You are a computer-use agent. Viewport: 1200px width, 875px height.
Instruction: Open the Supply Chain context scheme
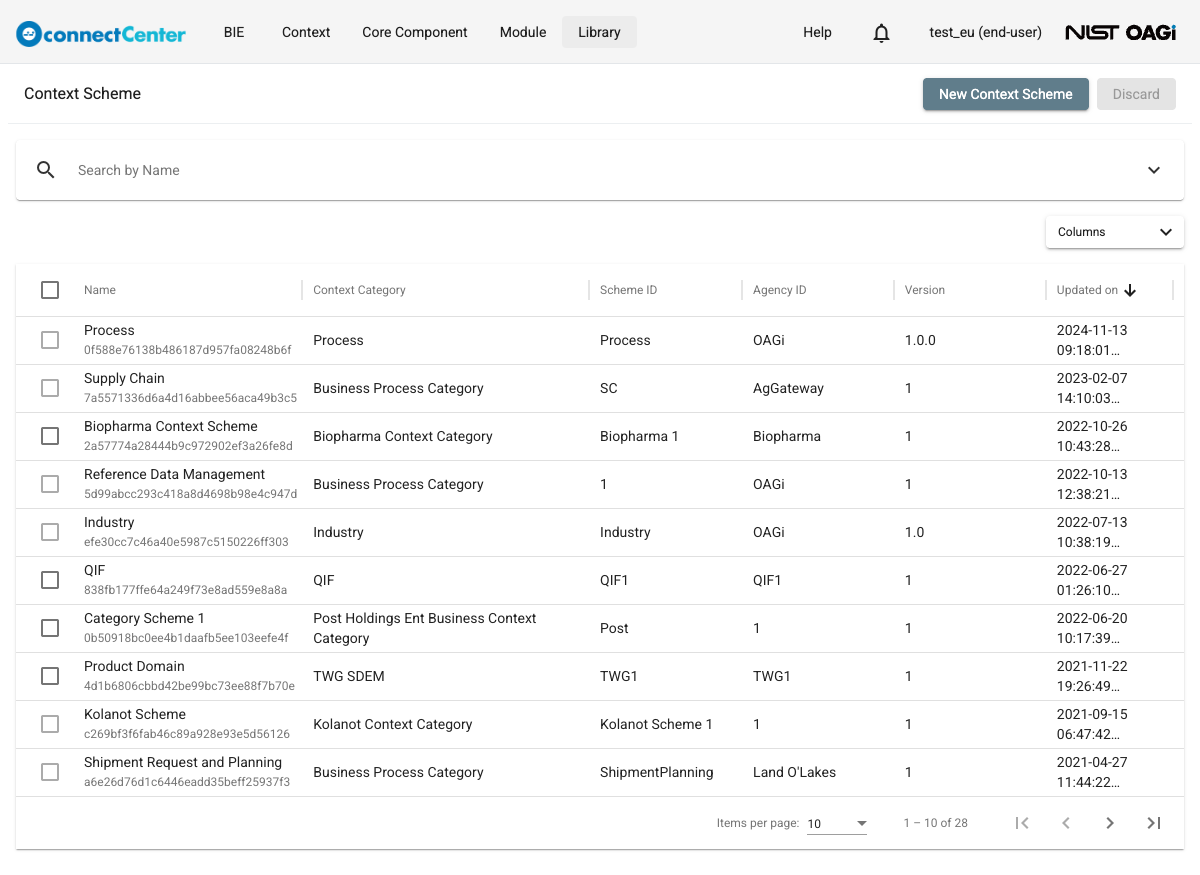[x=124, y=378]
